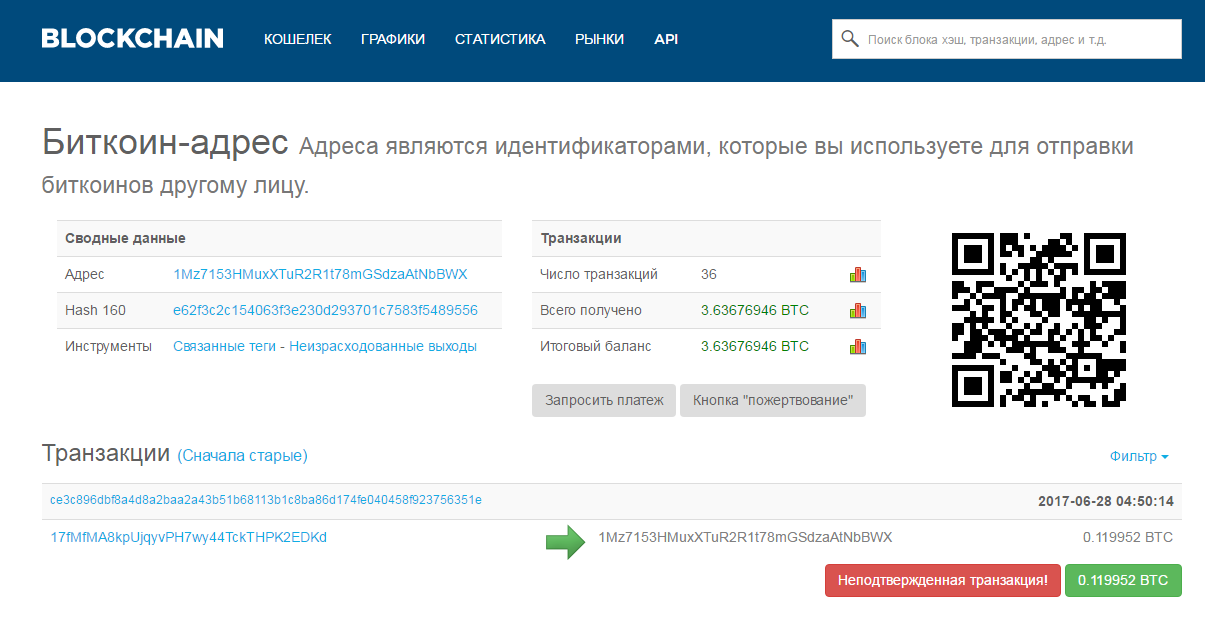Open the Графики menu item
The width and height of the screenshot is (1205, 619).
click(393, 39)
